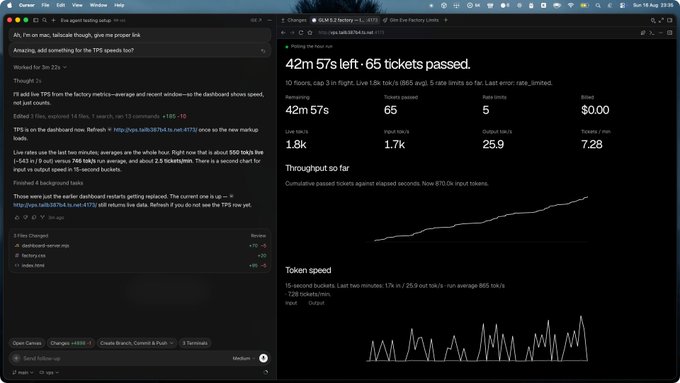Image resolution: width=680 pixels, height=383 pixels.
Task: Select the 'Amazing, add something for the TPS speeds too?' message
Action: tap(140, 50)
